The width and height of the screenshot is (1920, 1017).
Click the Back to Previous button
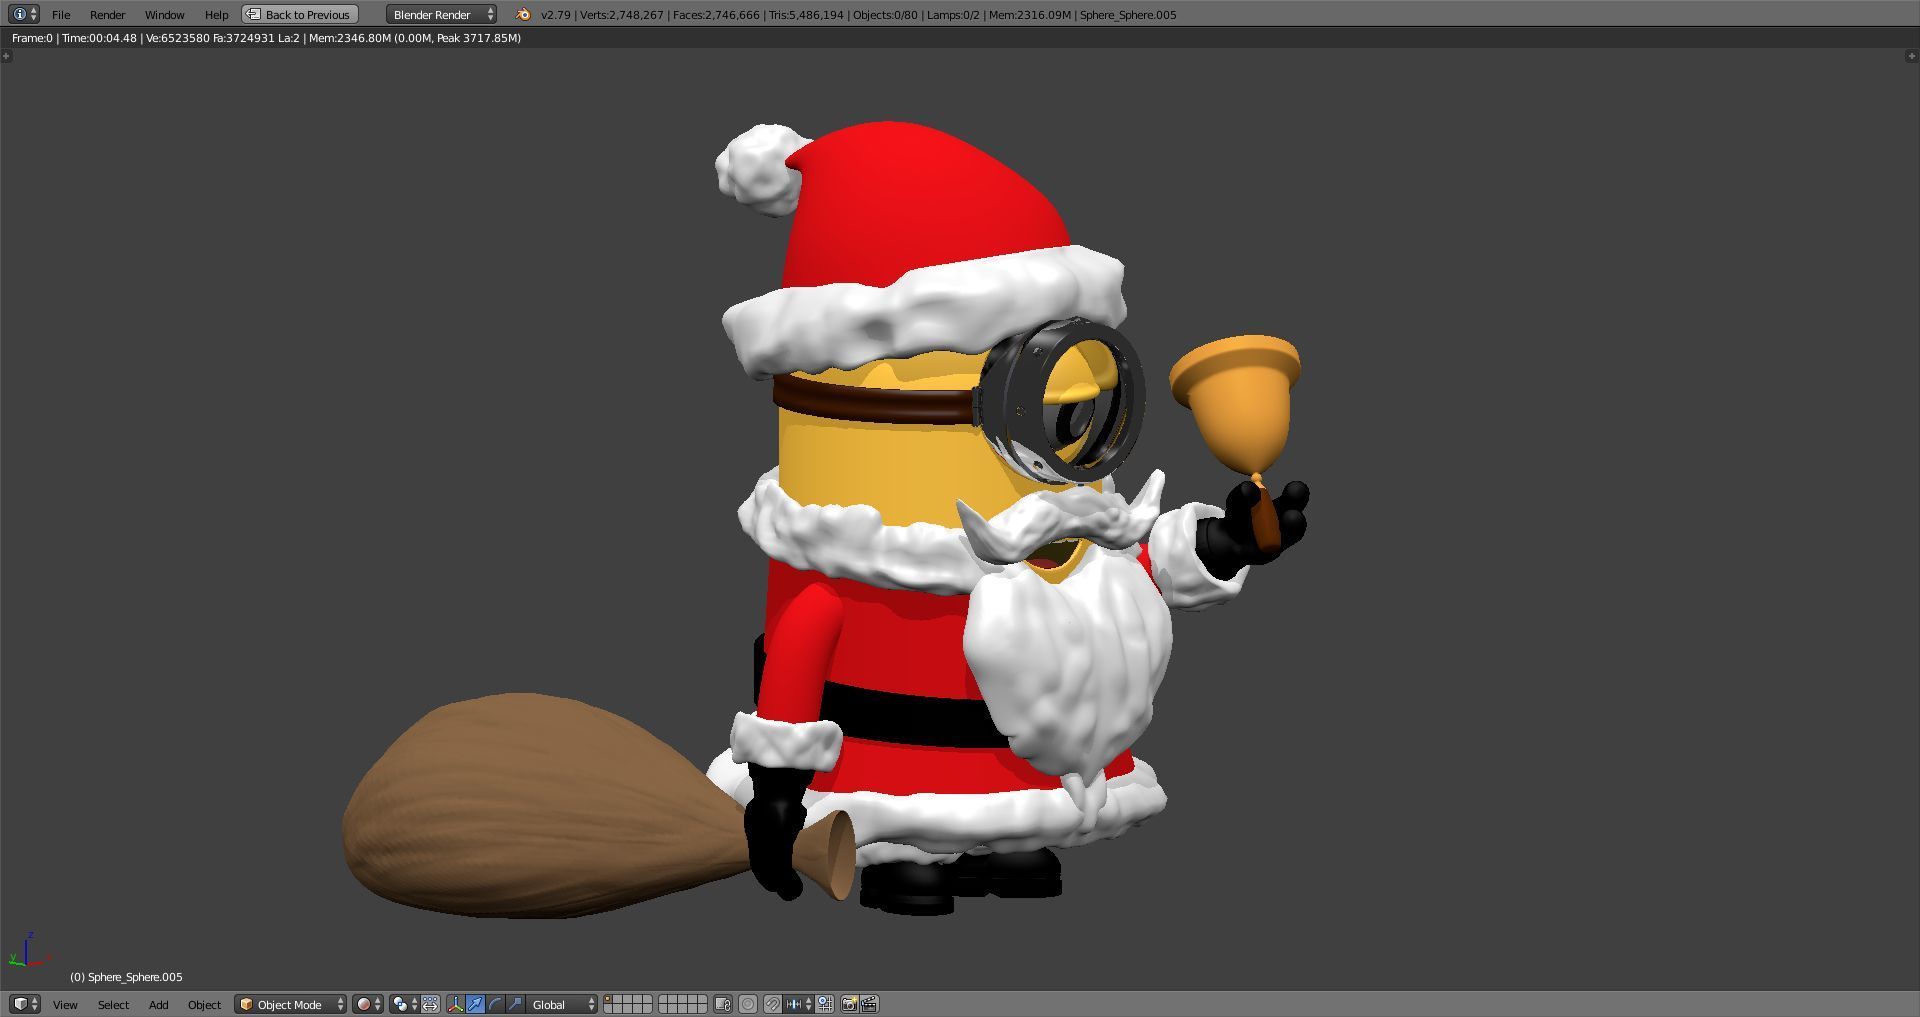click(x=300, y=14)
